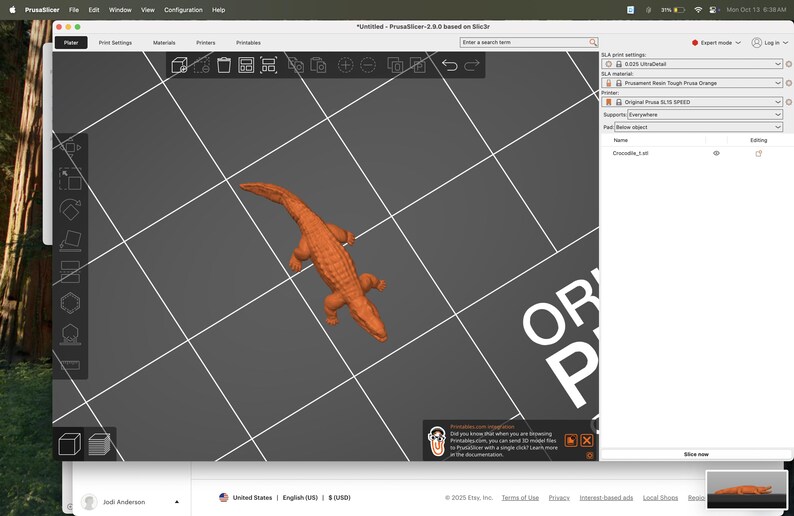Expand Jodi Anderson menu in browser window
The image size is (794, 516).
pos(177,502)
